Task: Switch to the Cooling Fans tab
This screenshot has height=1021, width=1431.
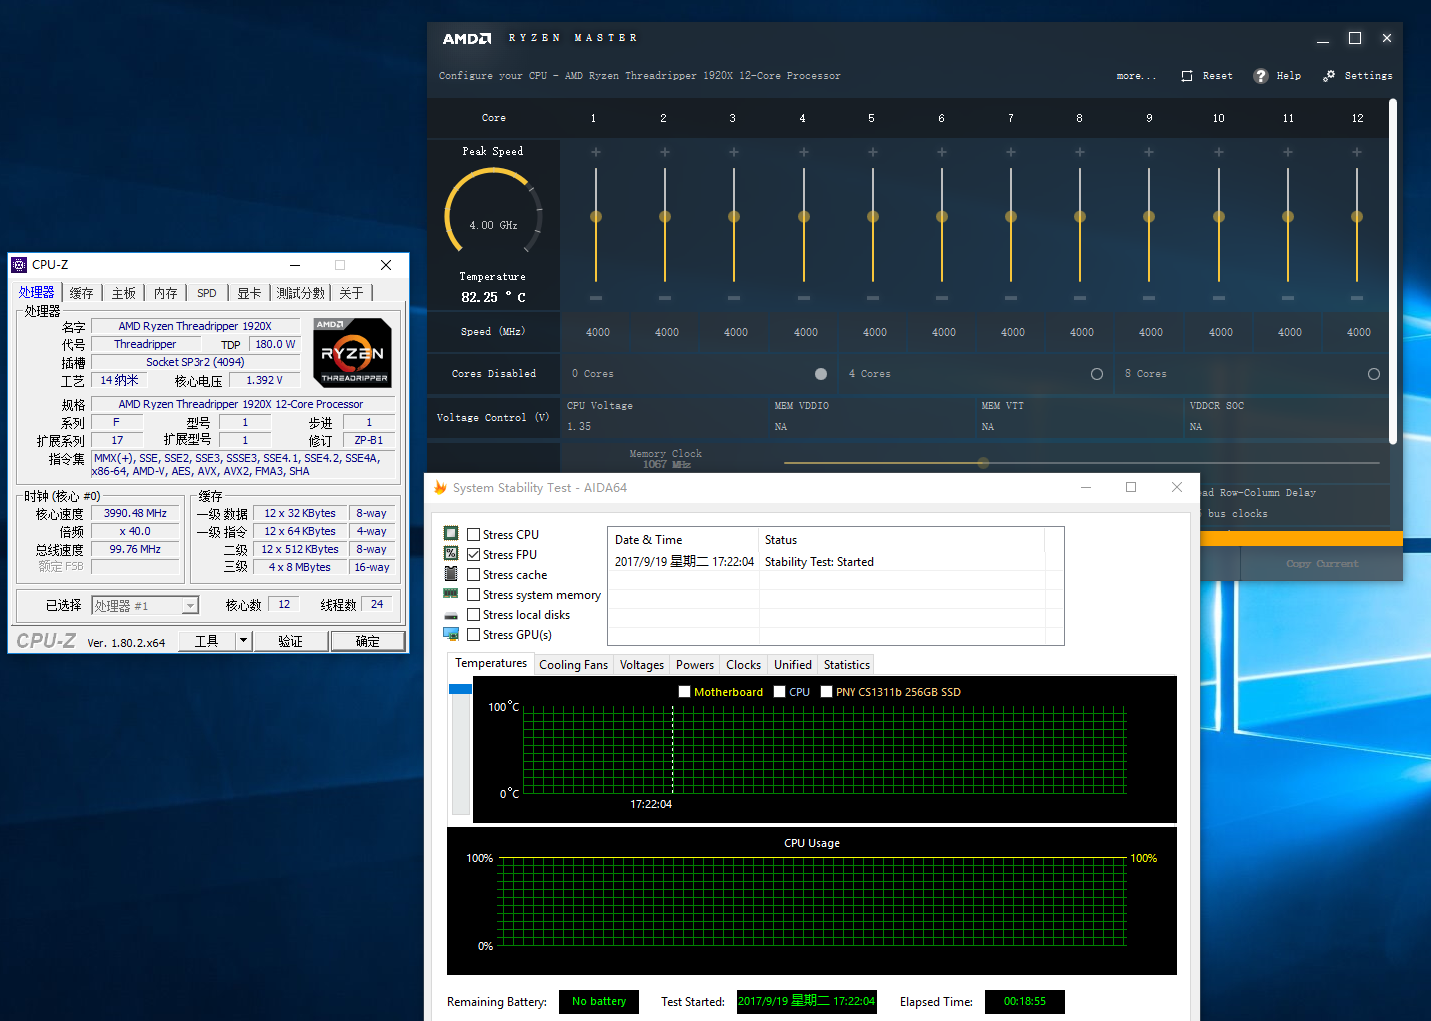Action: click(x=573, y=665)
